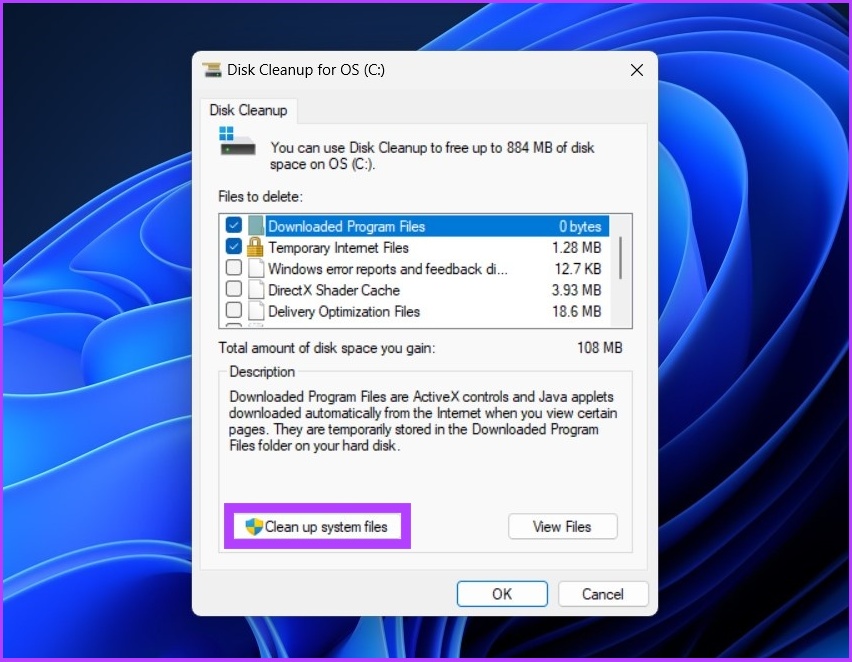This screenshot has width=852, height=662.
Task: Click the page icon beside Delivery Optimization Files
Action: click(256, 311)
